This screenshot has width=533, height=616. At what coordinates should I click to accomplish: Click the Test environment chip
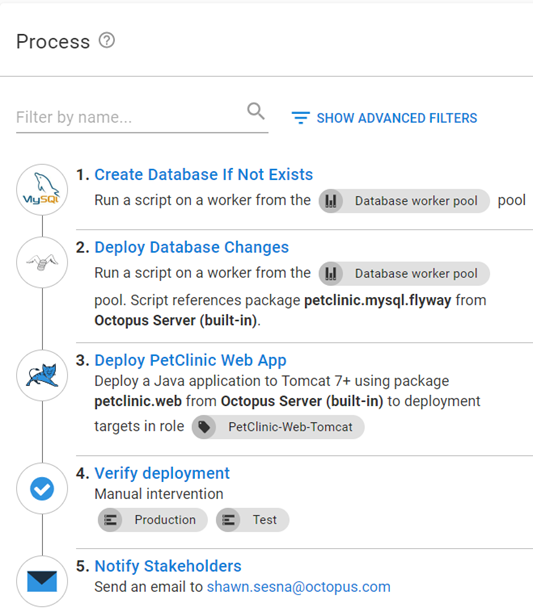point(253,520)
